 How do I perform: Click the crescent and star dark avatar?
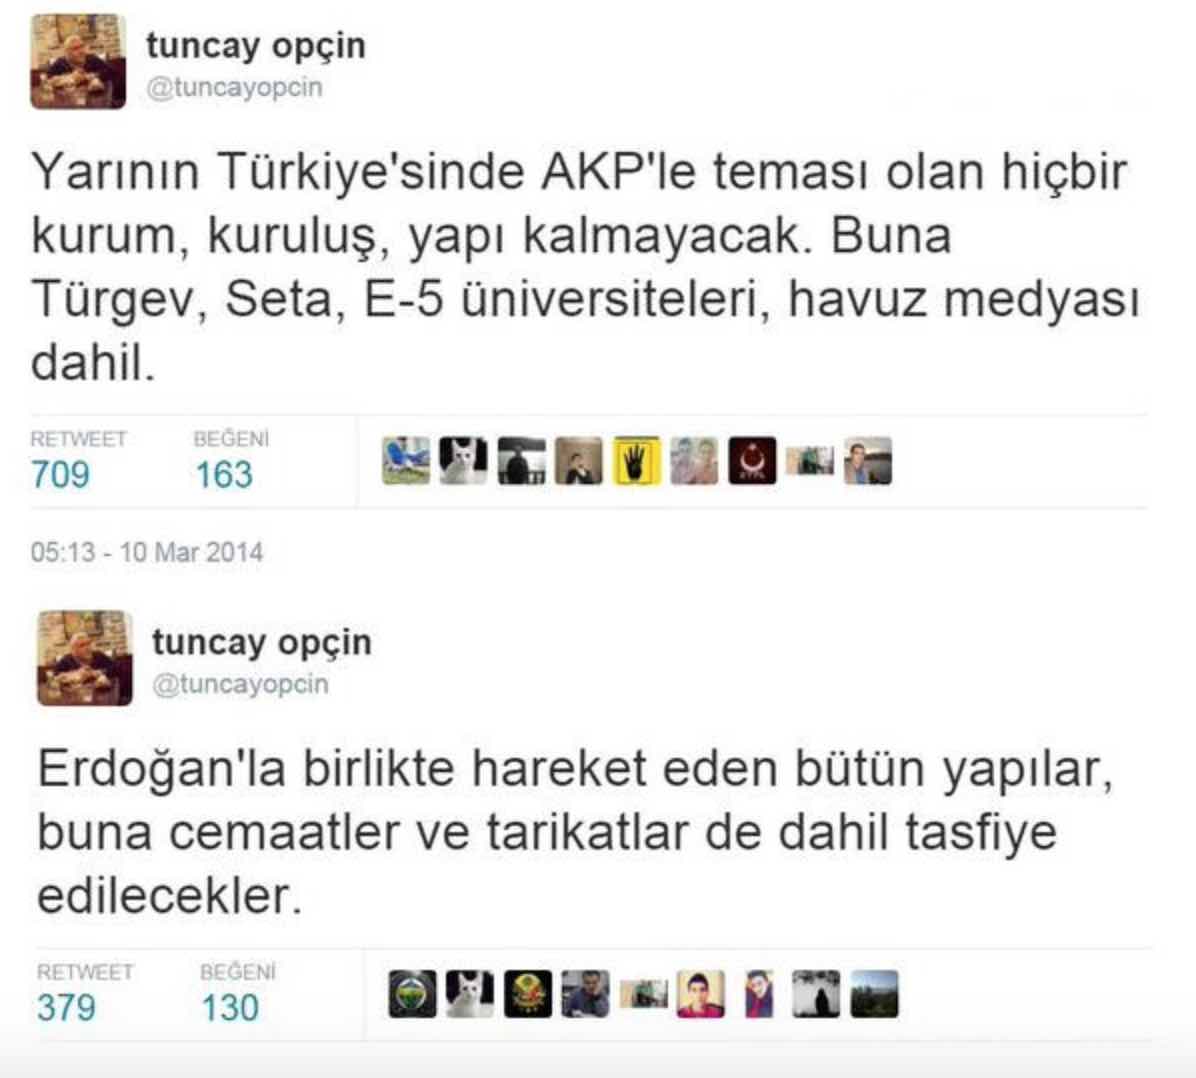click(752, 461)
